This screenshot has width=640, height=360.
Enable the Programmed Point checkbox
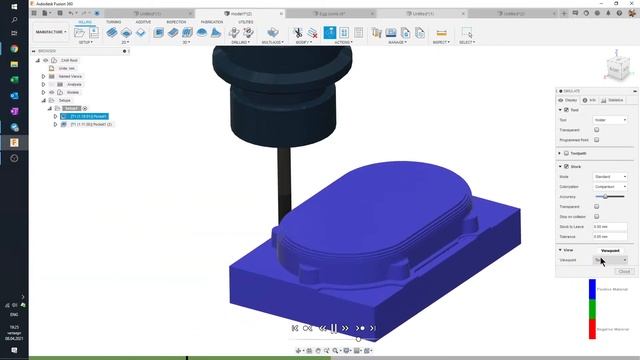coord(597,140)
